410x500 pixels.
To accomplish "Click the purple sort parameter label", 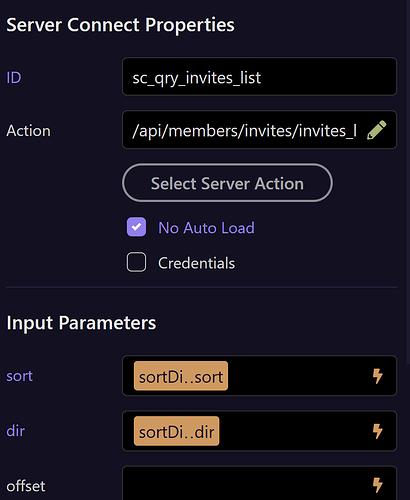I will (20, 376).
